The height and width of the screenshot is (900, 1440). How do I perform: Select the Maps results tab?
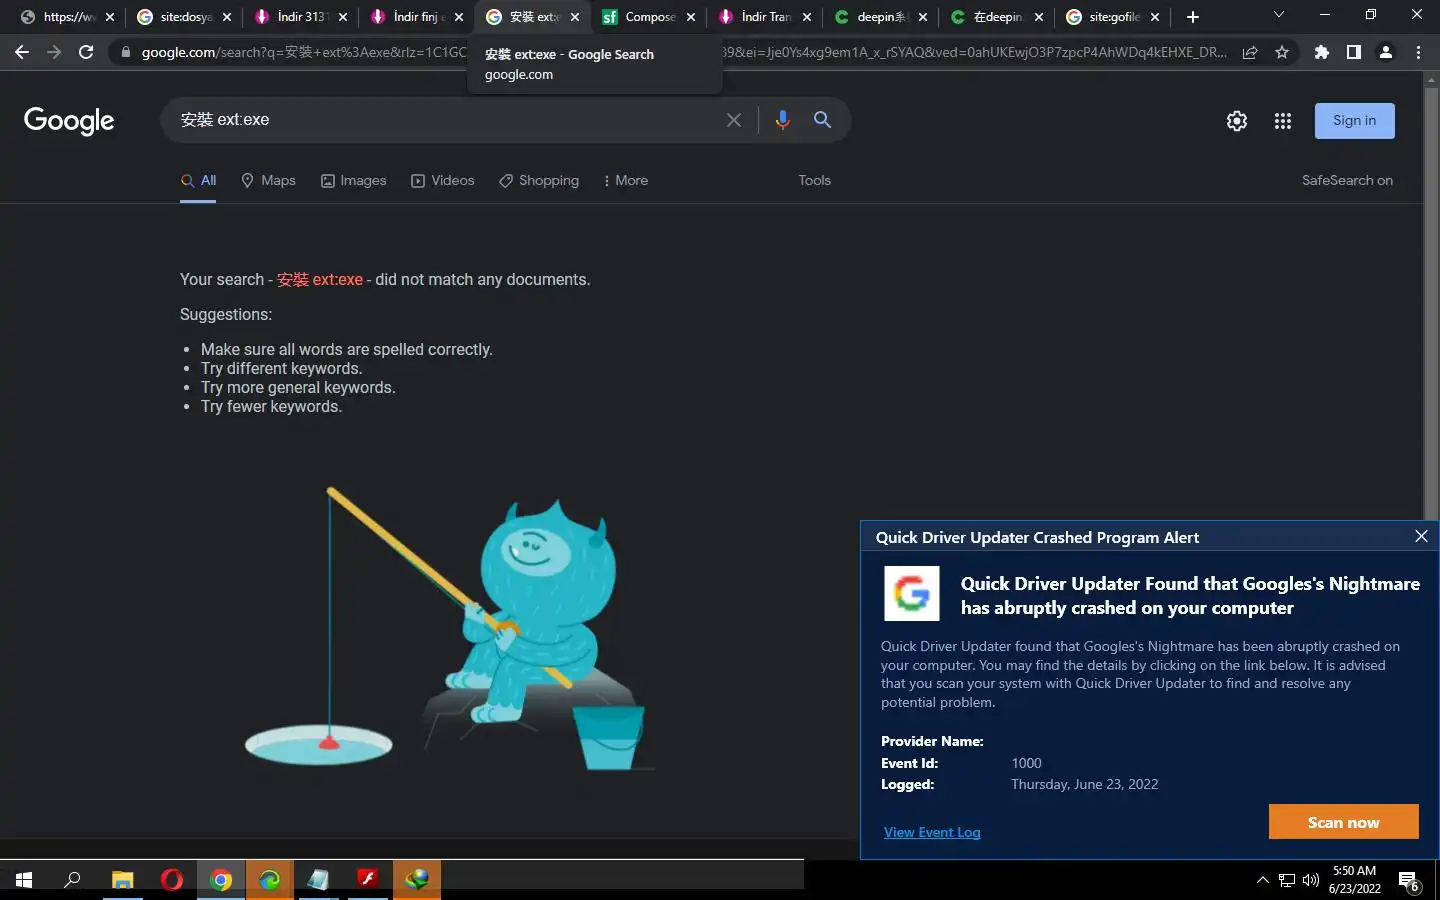pyautogui.click(x=268, y=181)
